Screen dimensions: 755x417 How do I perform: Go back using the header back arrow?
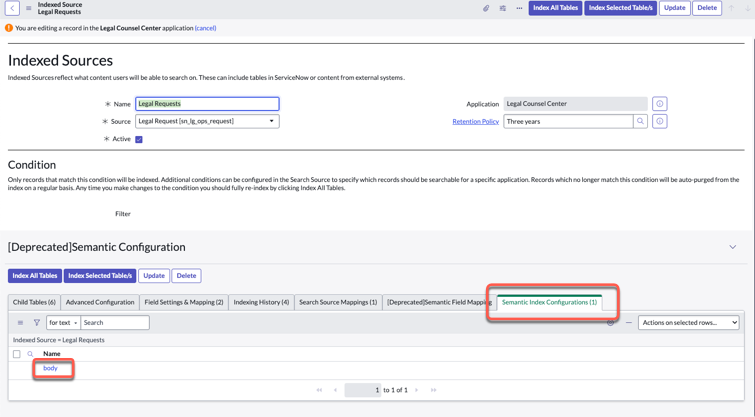pos(12,8)
